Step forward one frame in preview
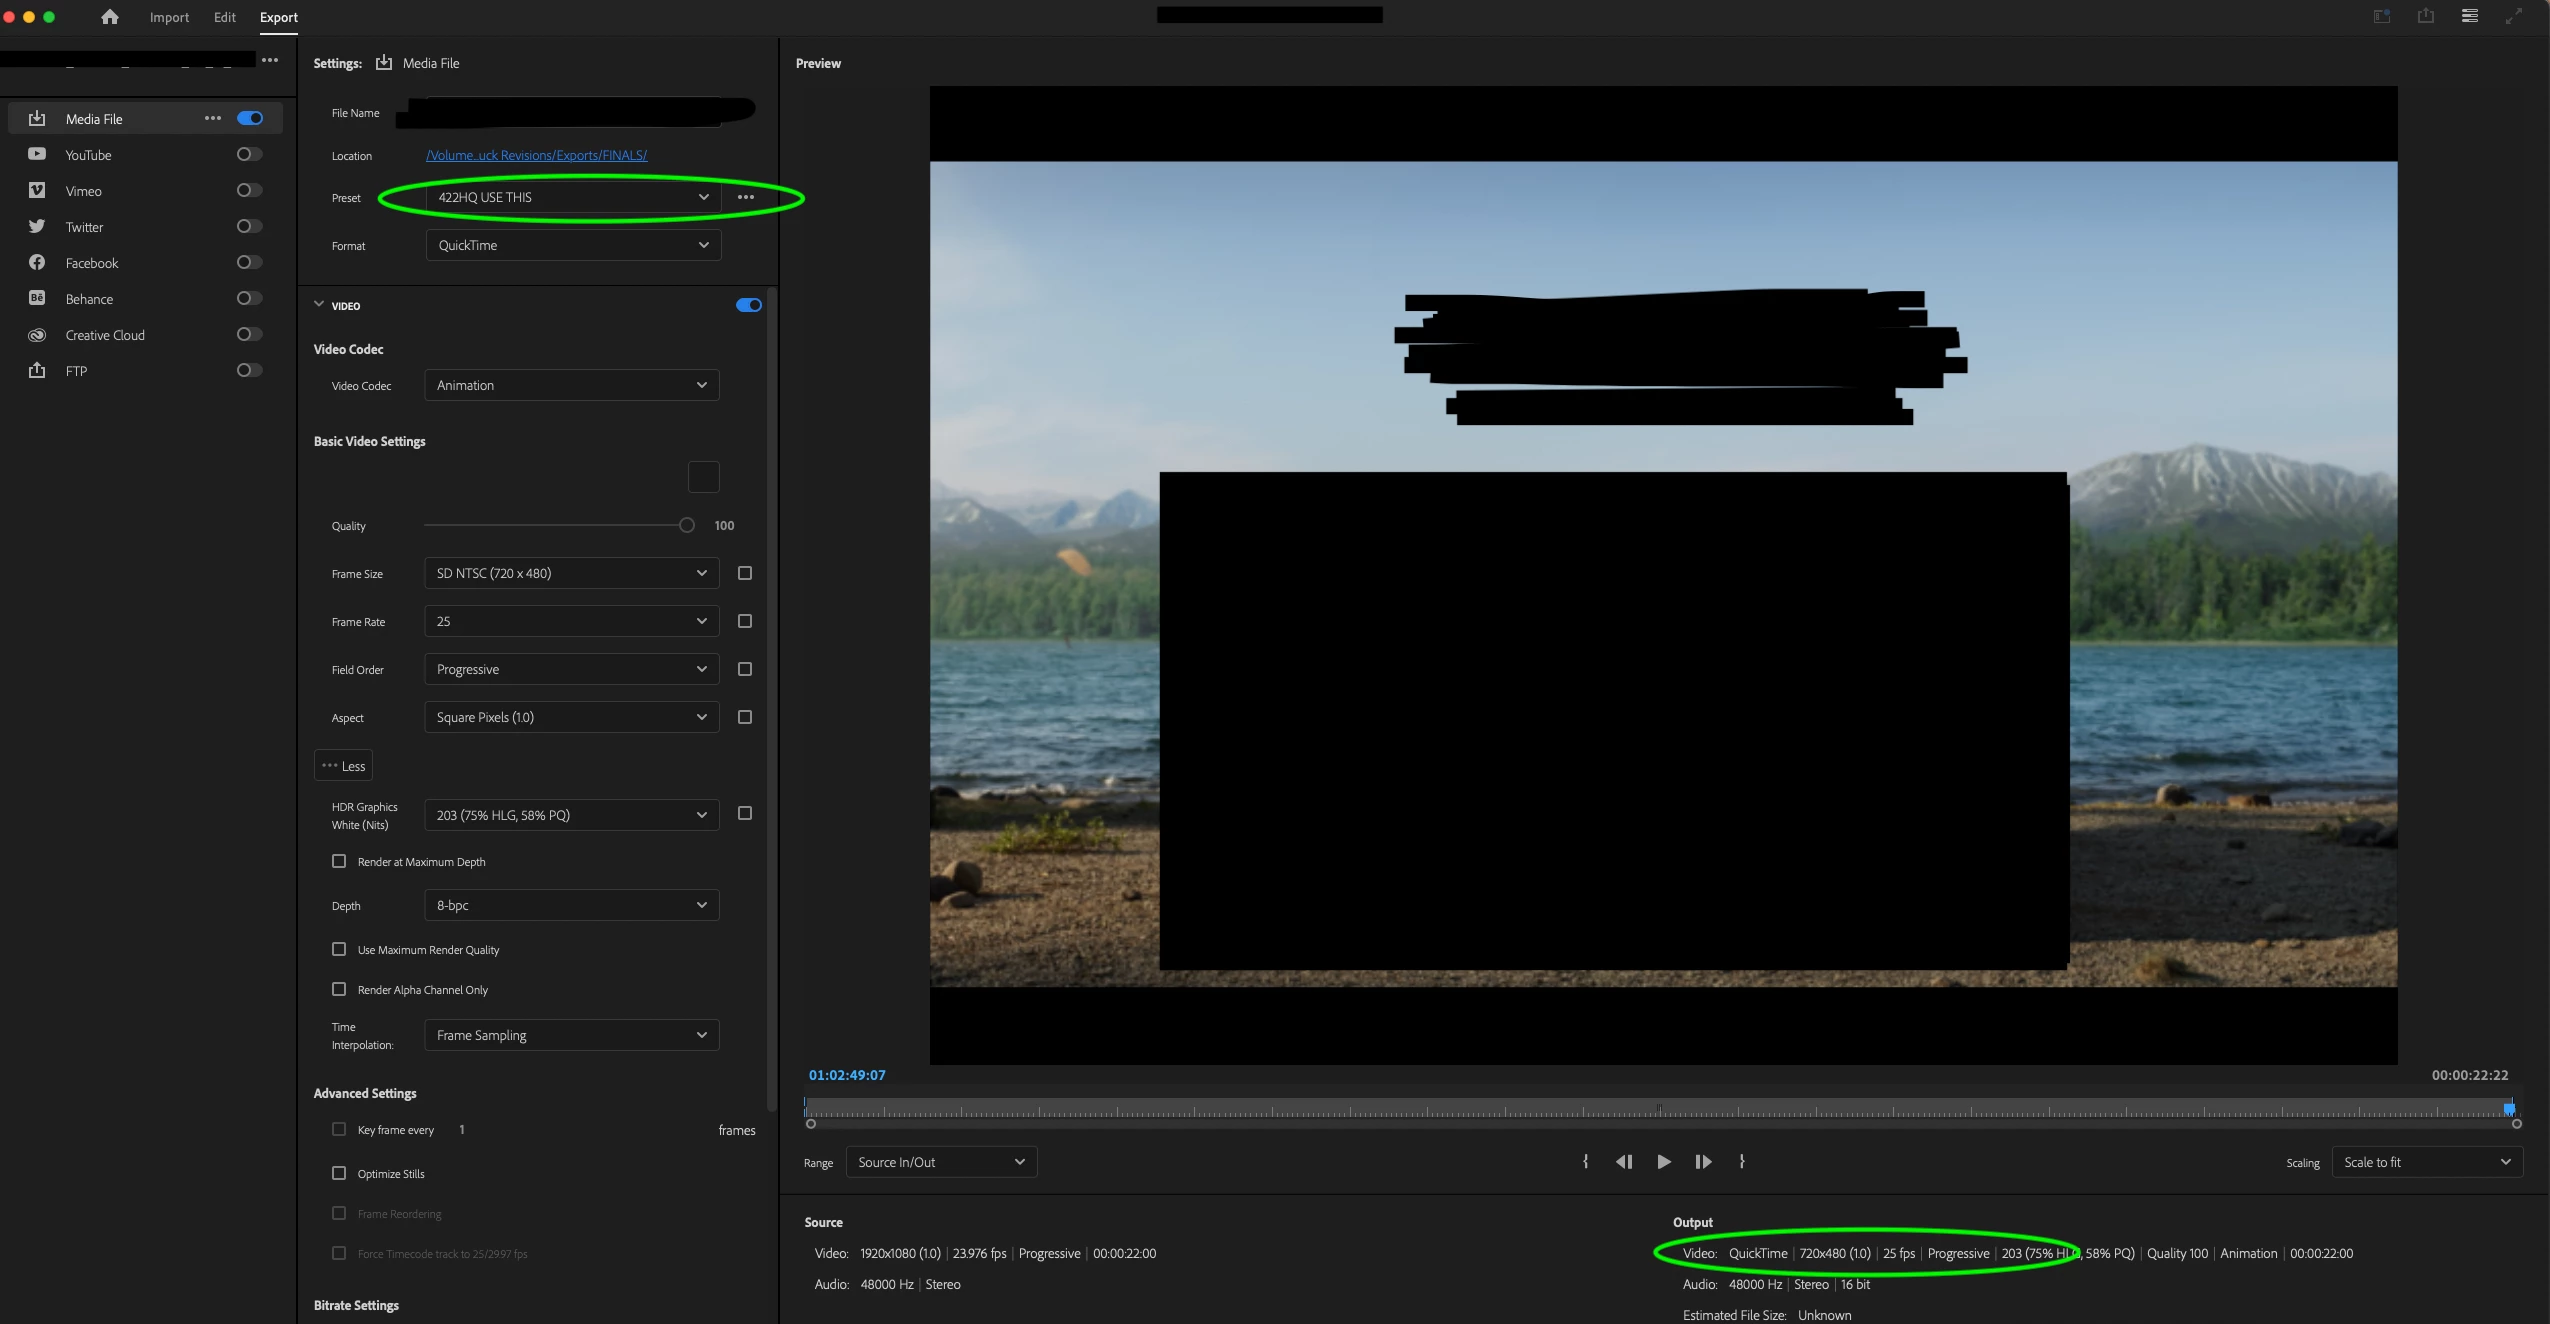The image size is (2550, 1324). tap(1703, 1162)
